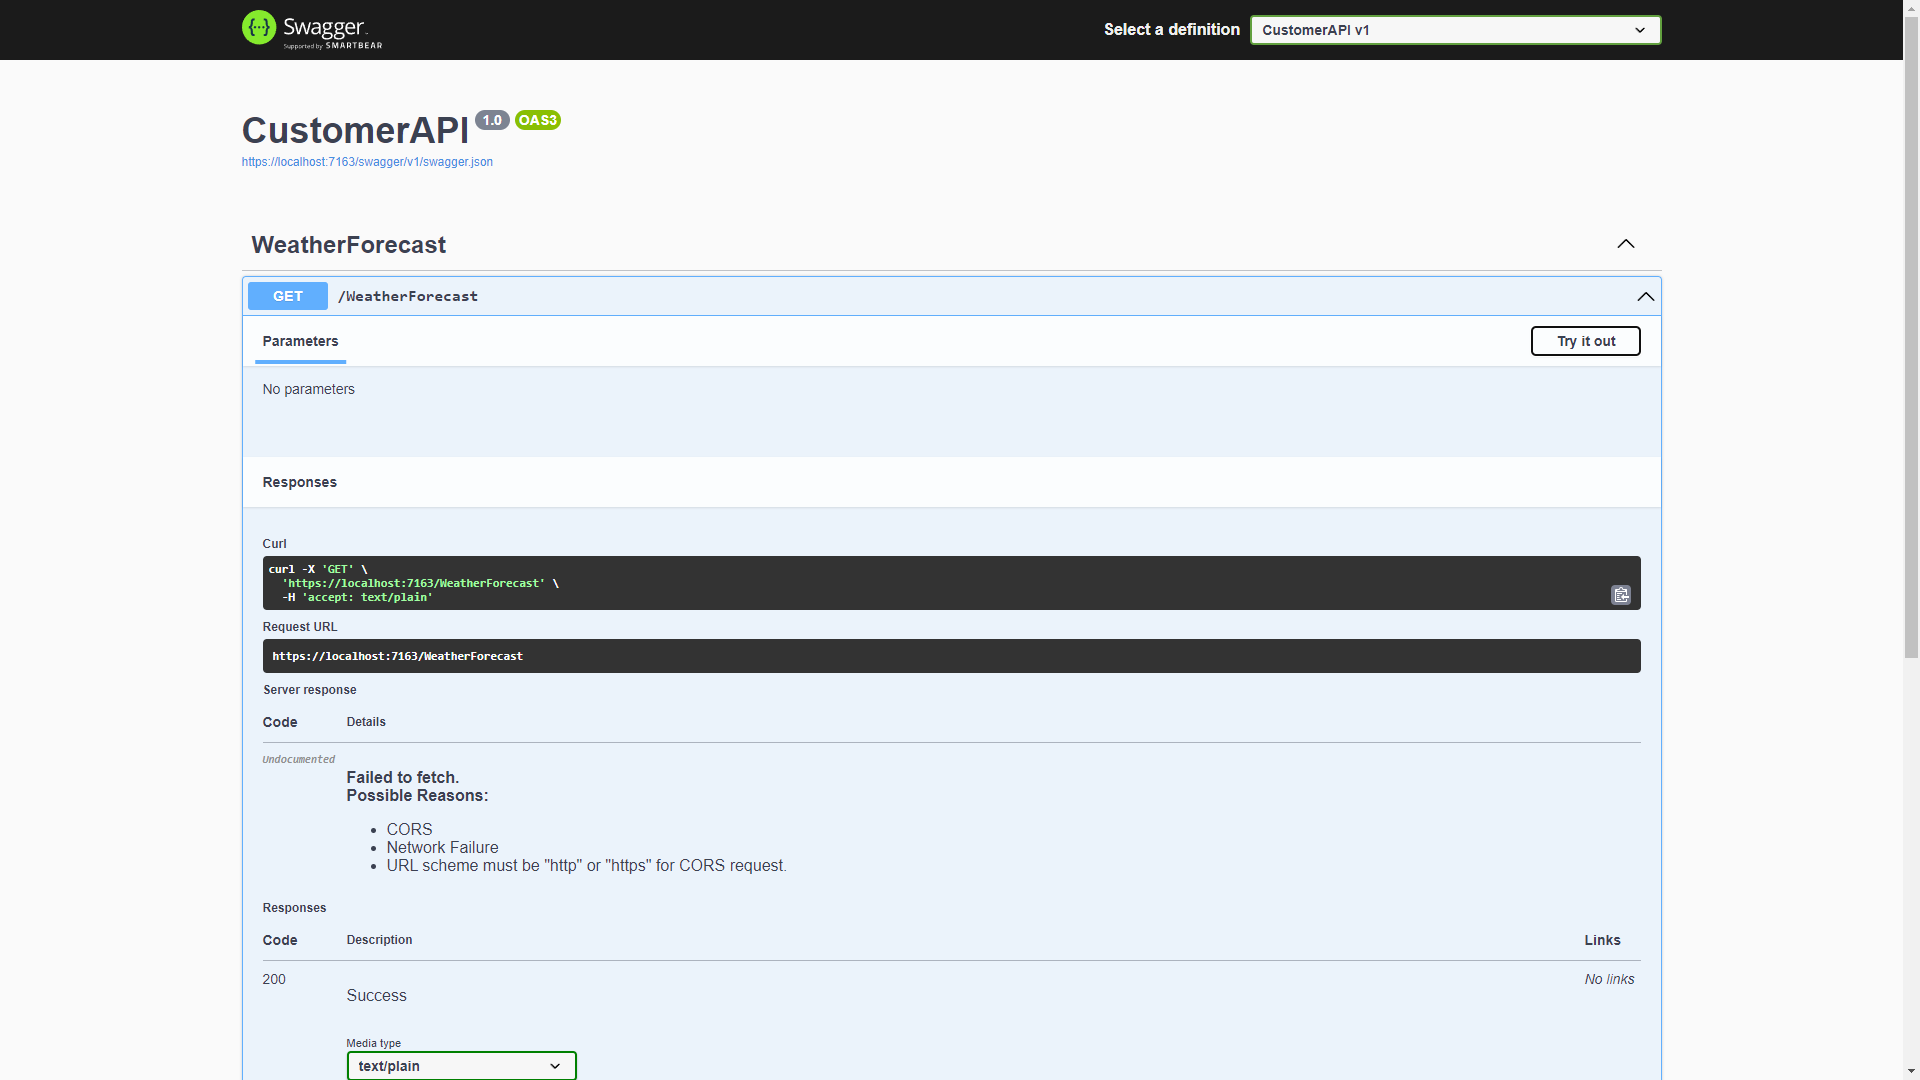Open the text/plain media type dropdown
1920x1080 pixels.
point(461,1066)
